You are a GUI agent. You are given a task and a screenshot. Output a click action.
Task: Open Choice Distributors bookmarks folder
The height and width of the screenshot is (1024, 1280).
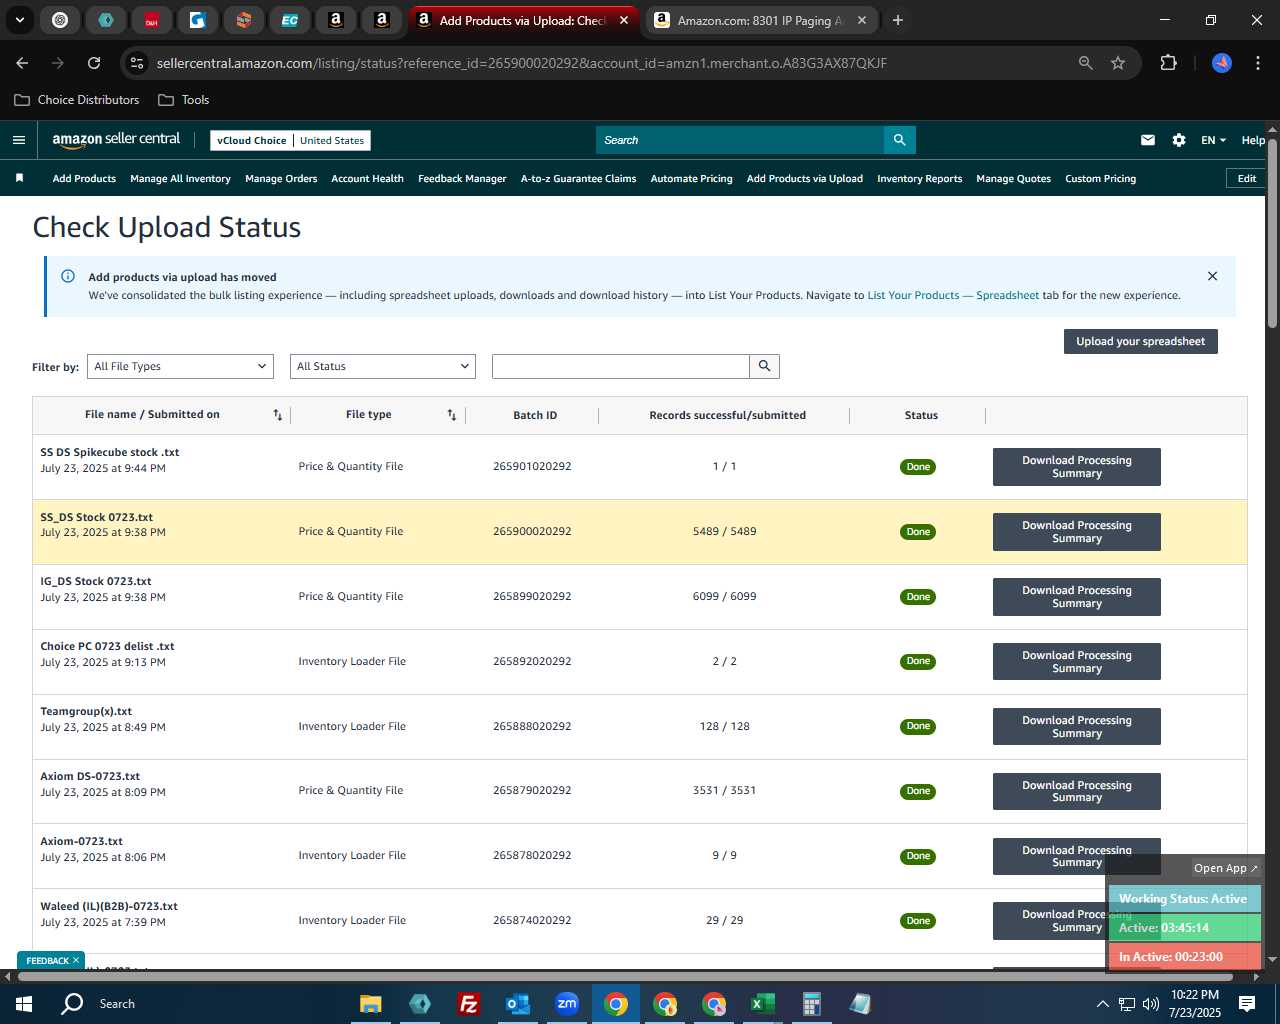click(77, 100)
